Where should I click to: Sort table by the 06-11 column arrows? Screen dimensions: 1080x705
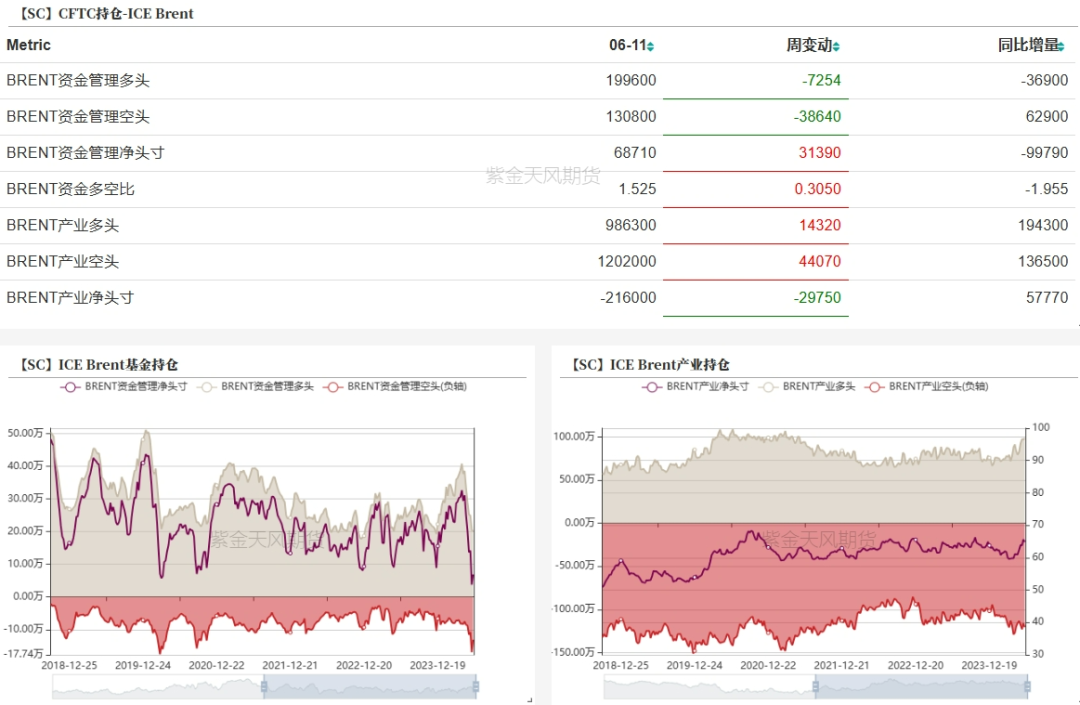651,47
